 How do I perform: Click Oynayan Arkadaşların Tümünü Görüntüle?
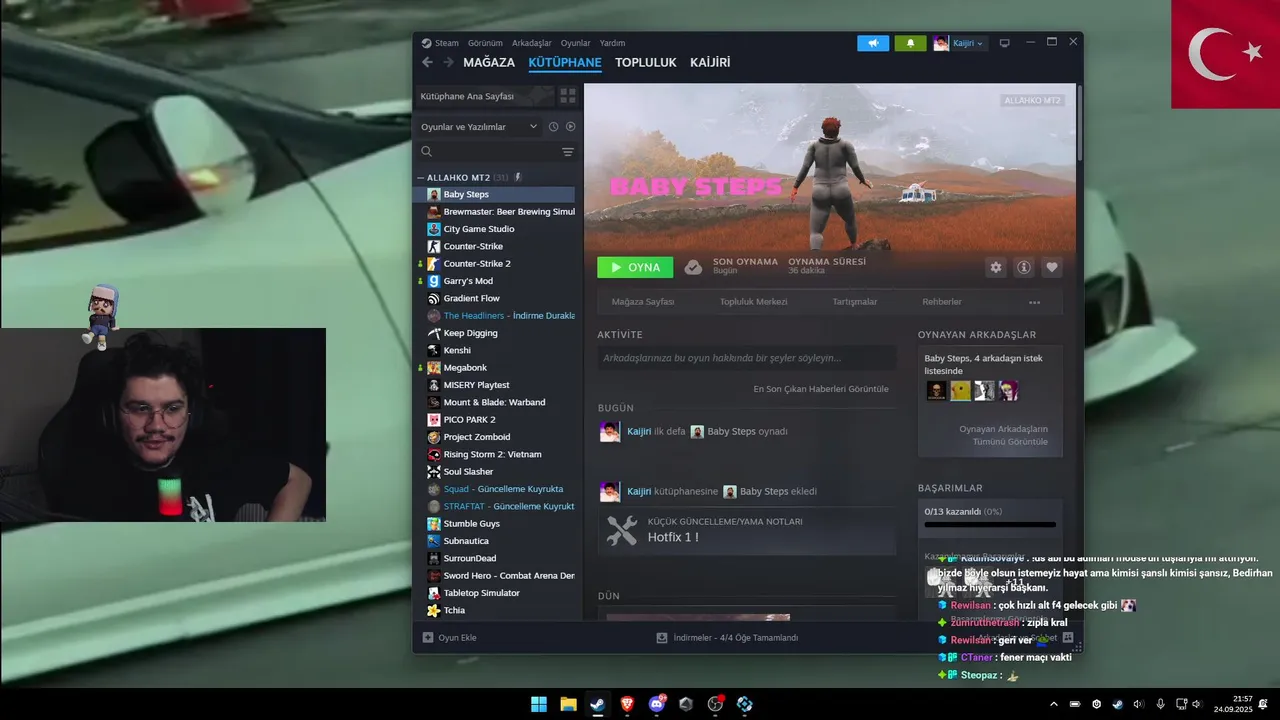click(x=1004, y=435)
